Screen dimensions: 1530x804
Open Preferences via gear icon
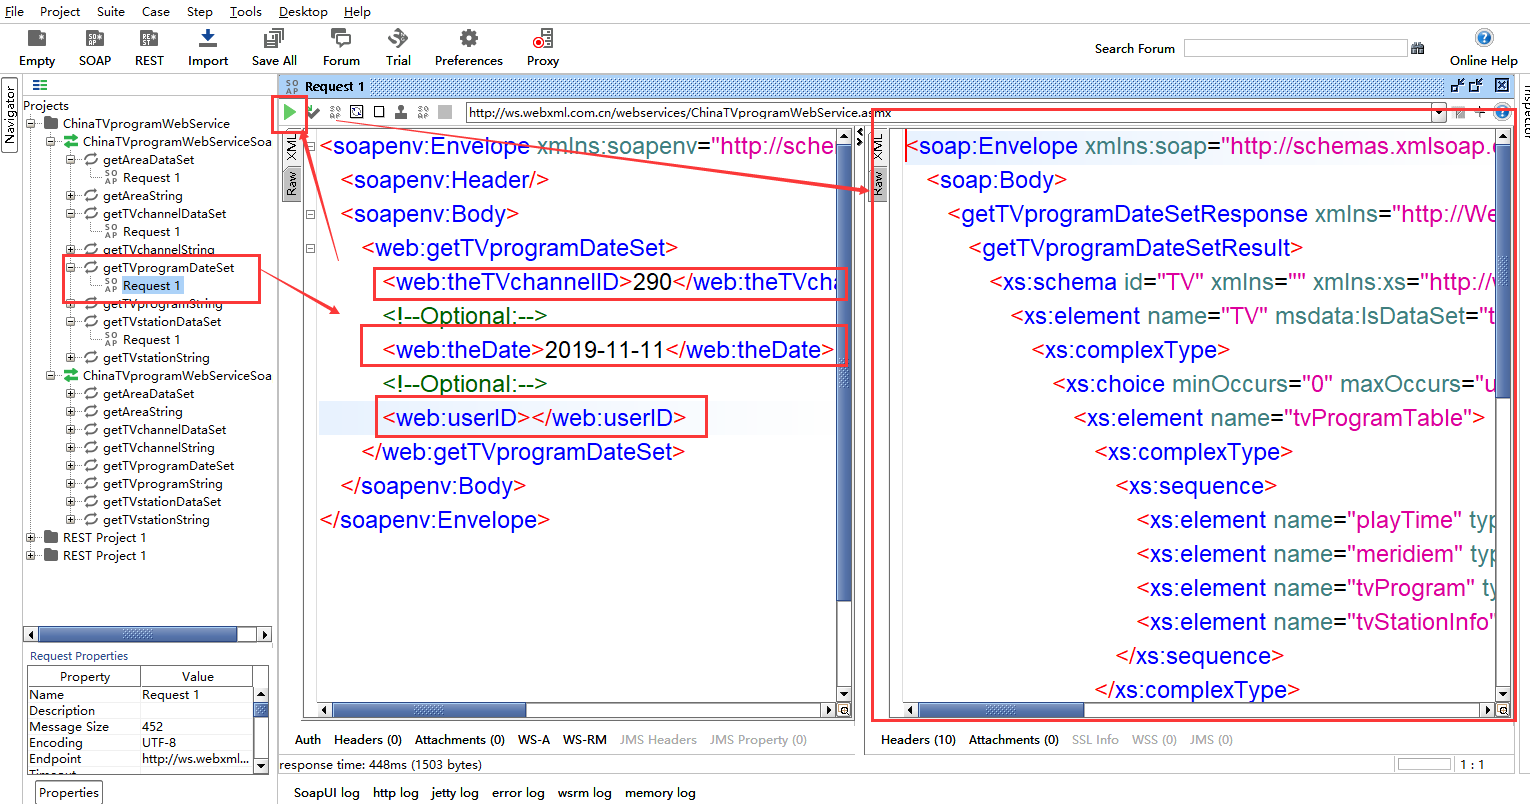(x=468, y=47)
